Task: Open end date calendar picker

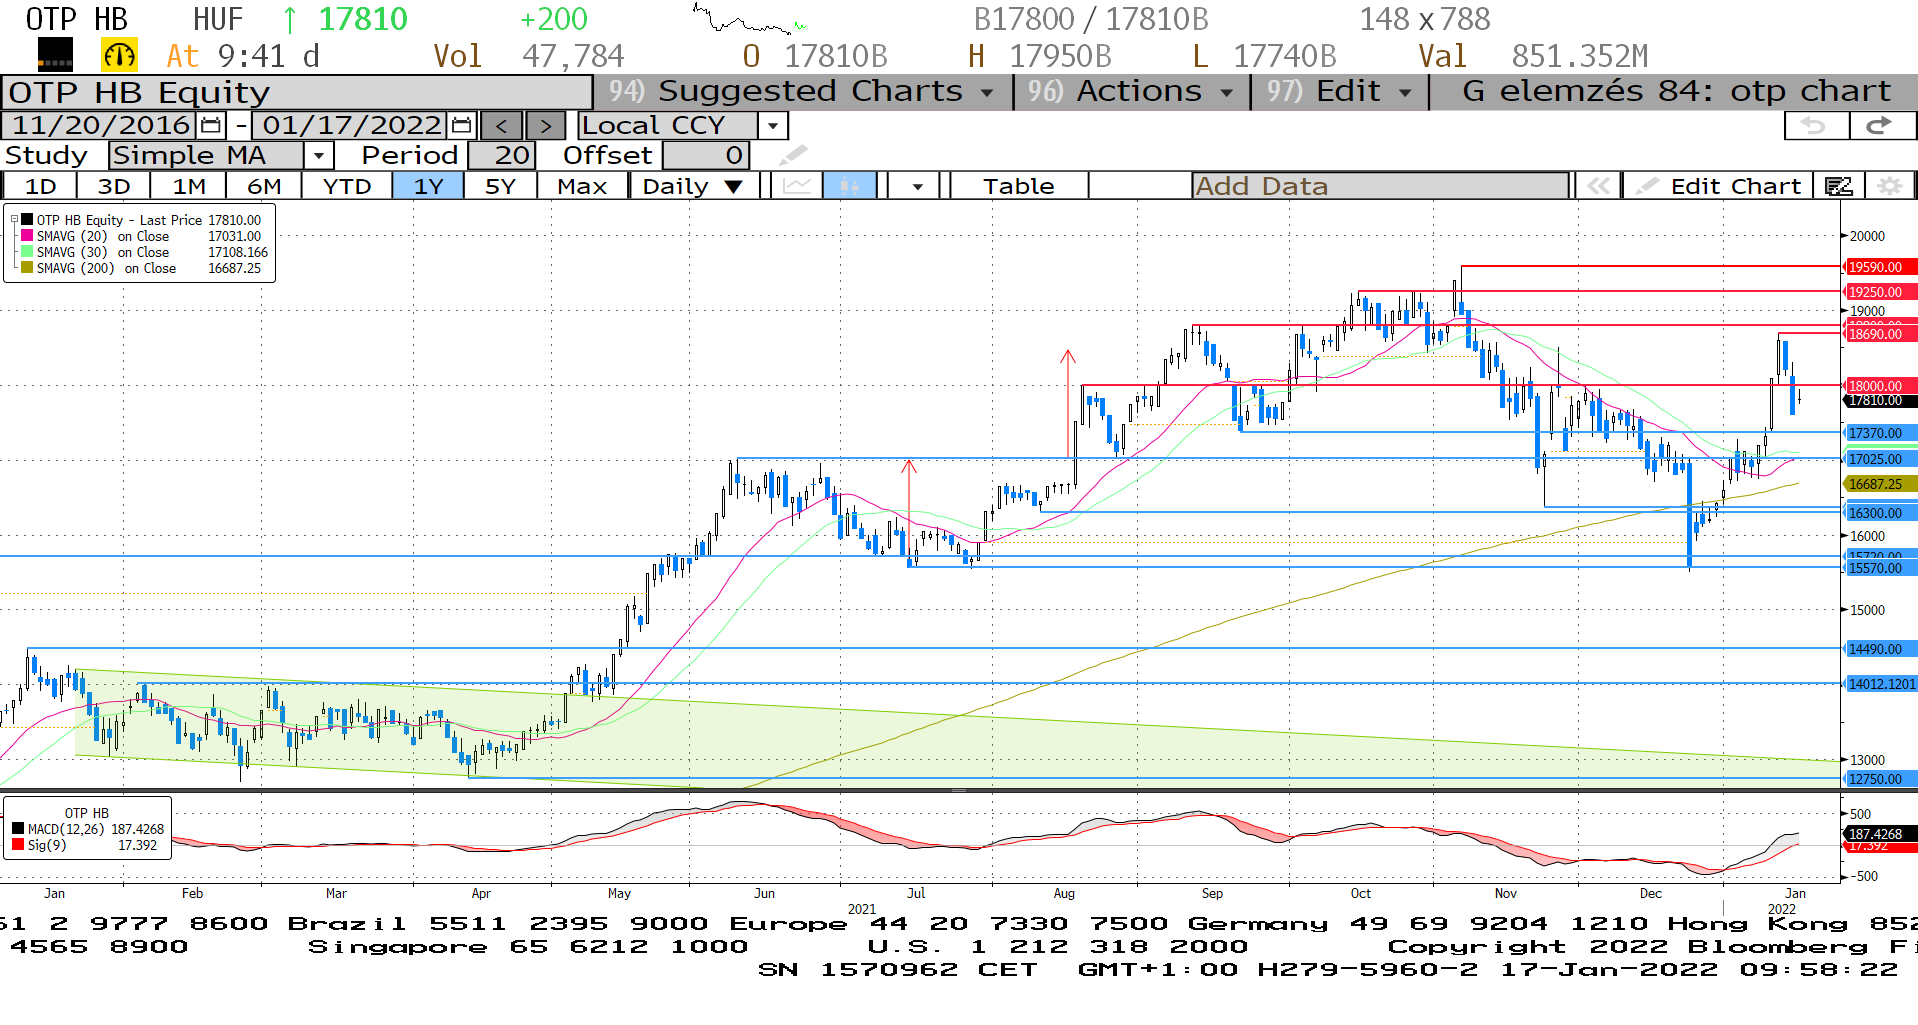Action: point(461,125)
